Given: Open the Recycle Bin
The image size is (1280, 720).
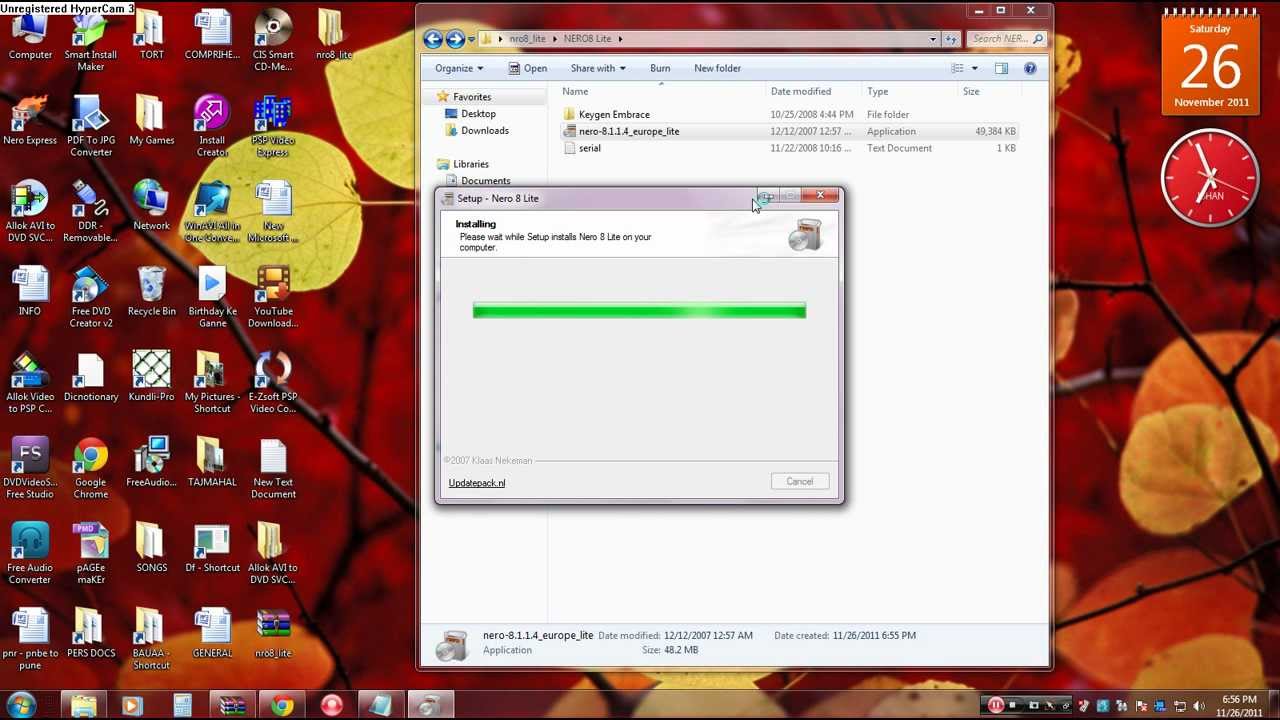Looking at the screenshot, I should pos(151,292).
